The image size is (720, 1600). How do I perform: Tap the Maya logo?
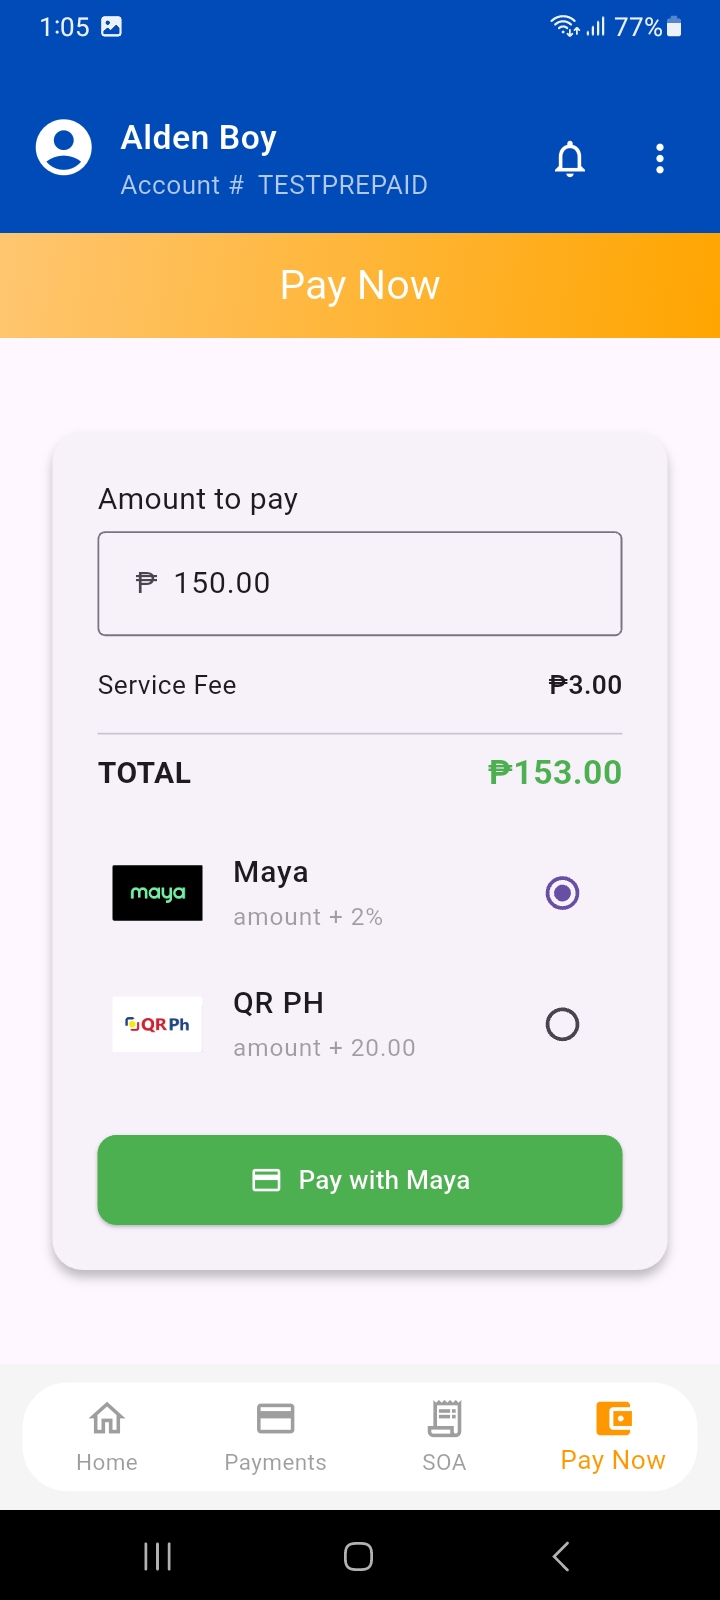(x=157, y=893)
